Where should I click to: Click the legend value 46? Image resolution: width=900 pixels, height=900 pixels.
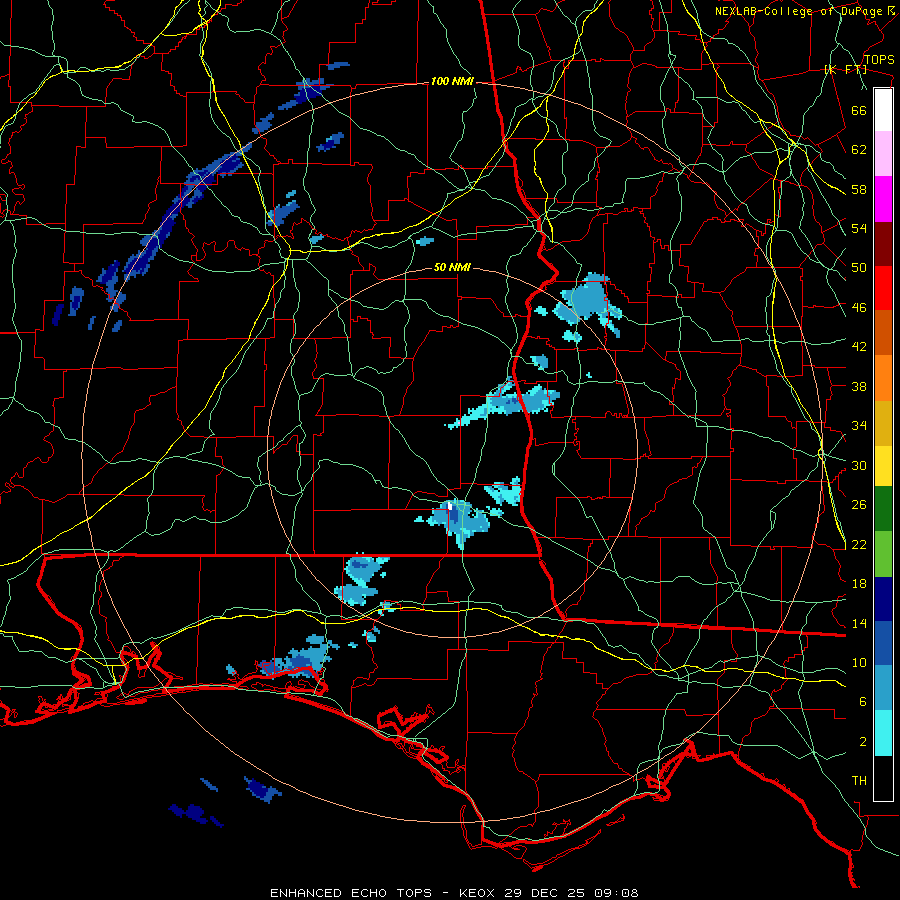pos(859,307)
